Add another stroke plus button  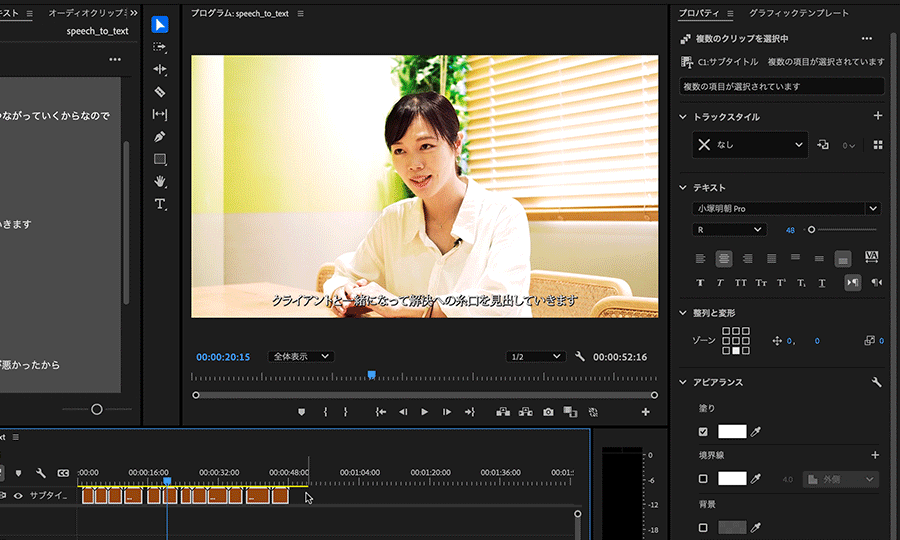click(875, 455)
